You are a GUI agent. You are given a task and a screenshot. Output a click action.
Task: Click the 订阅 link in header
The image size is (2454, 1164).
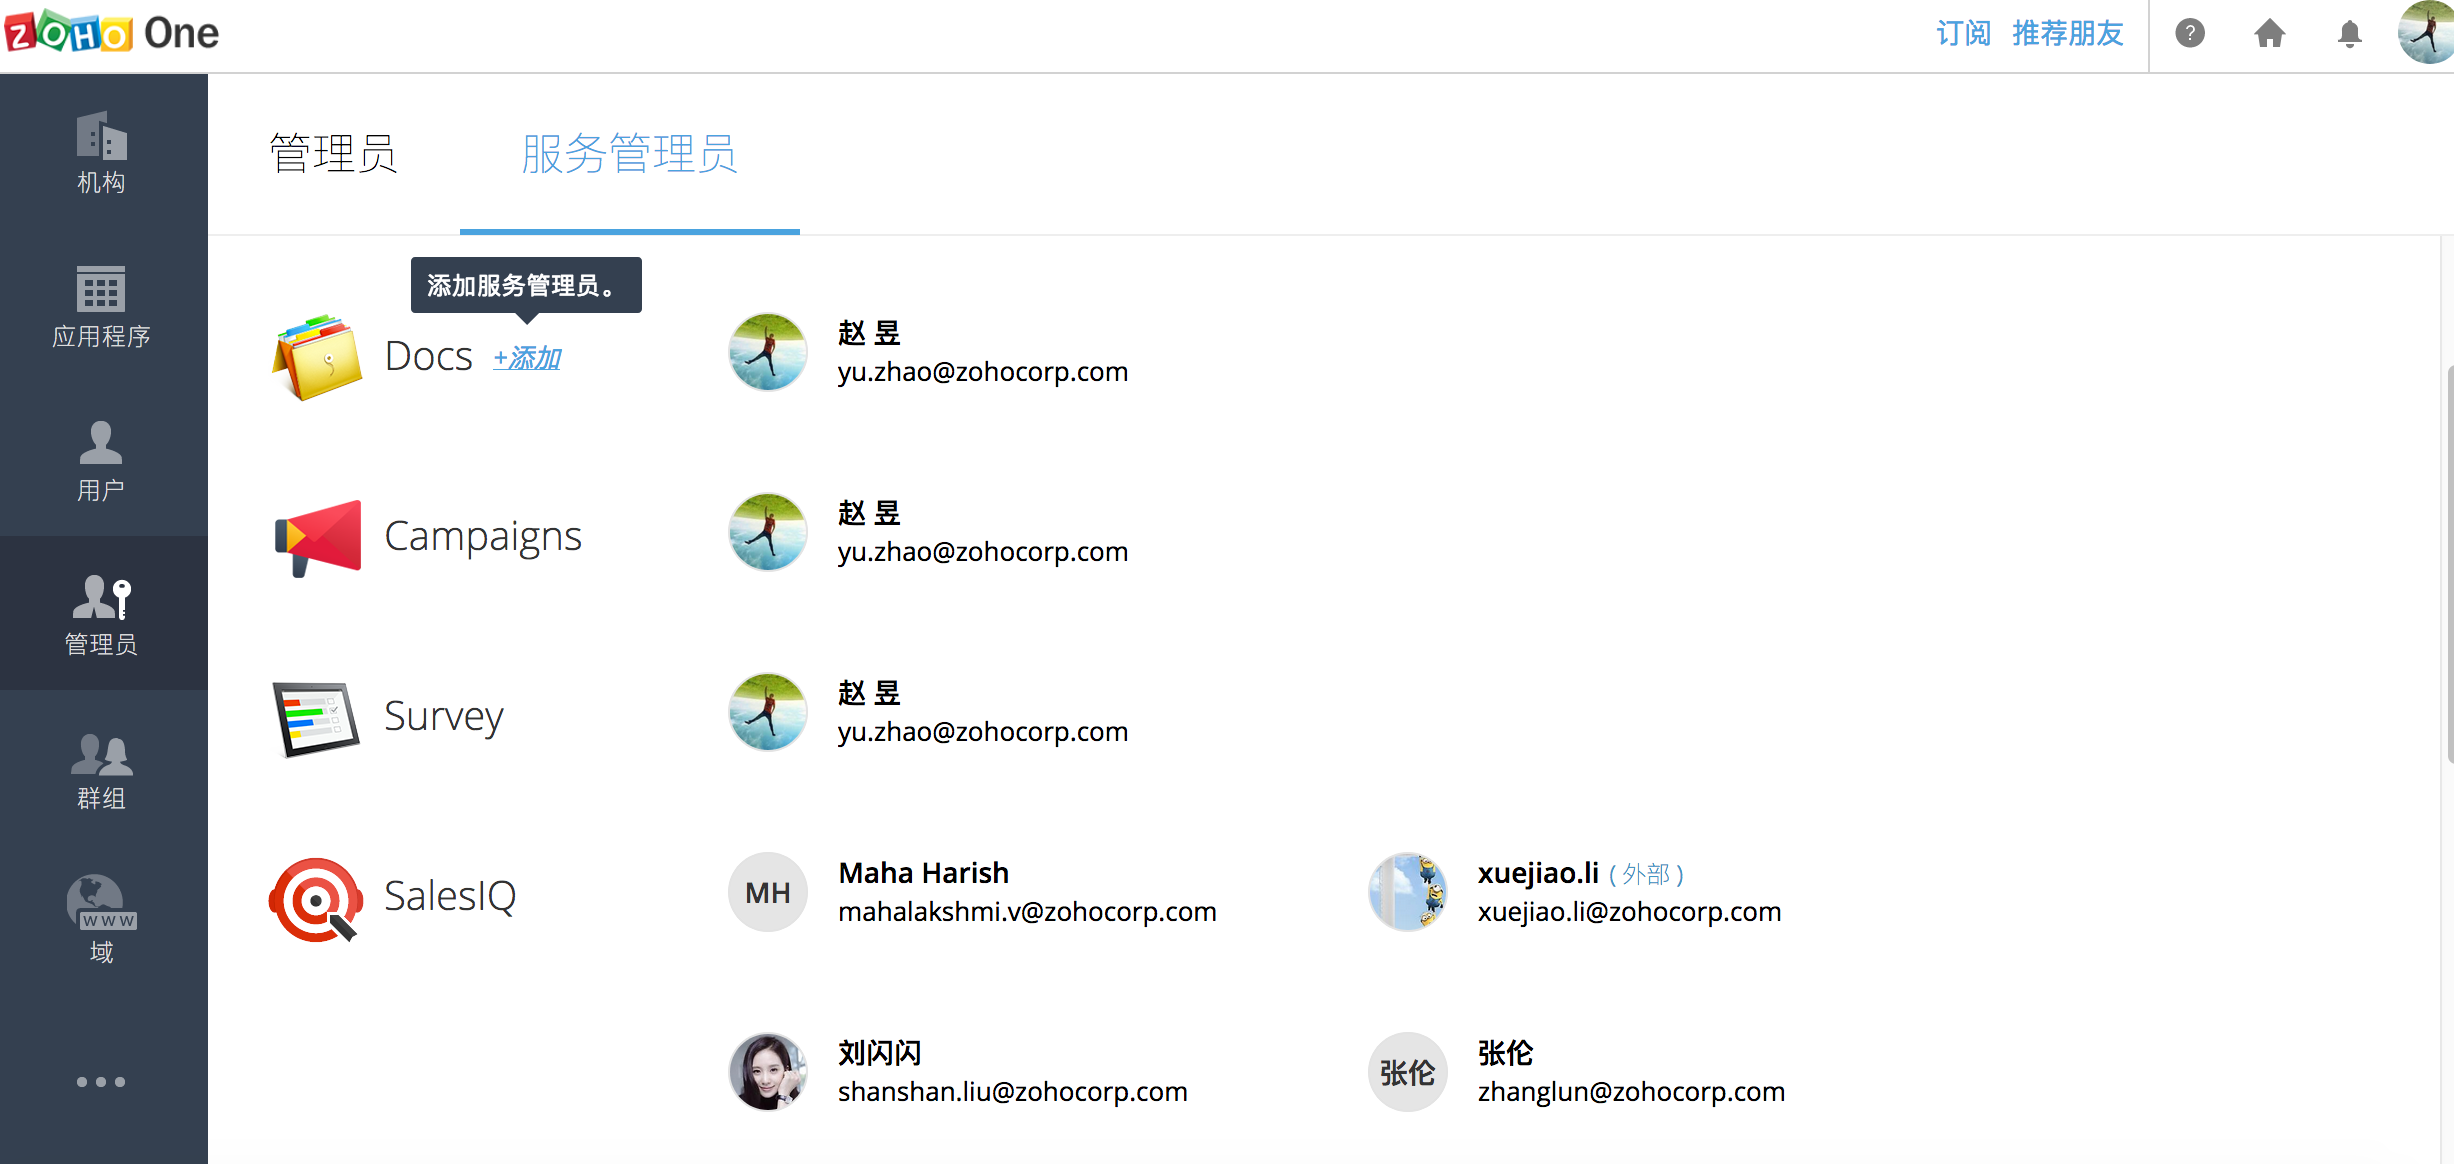point(1964,34)
